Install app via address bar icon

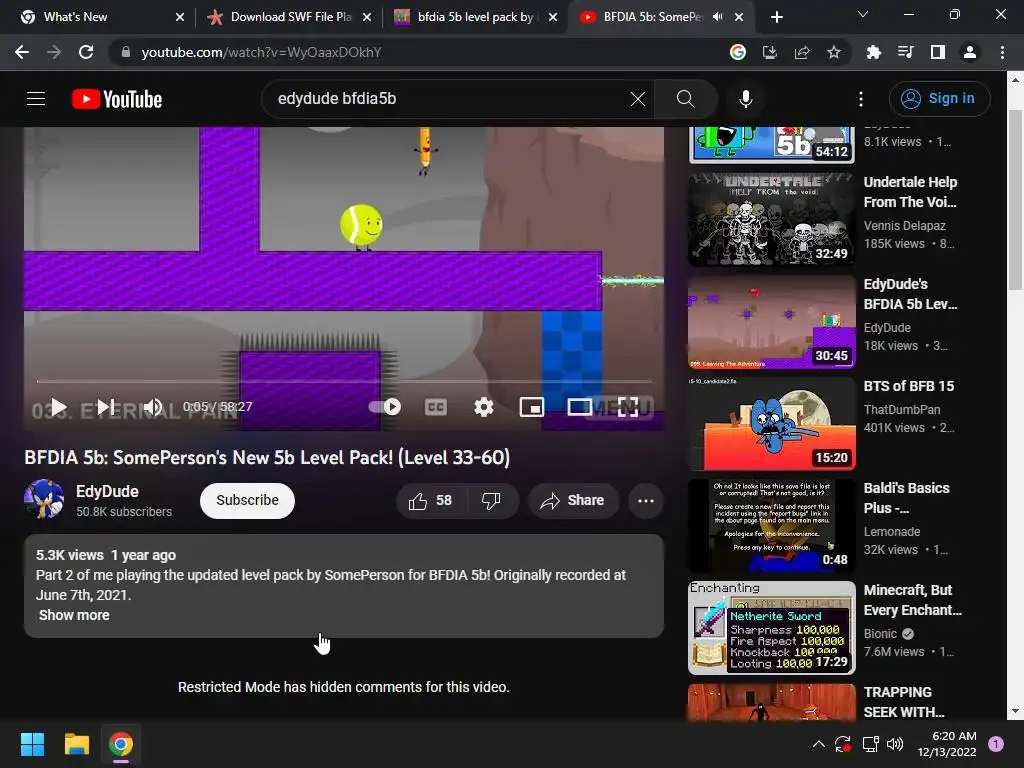click(x=769, y=52)
